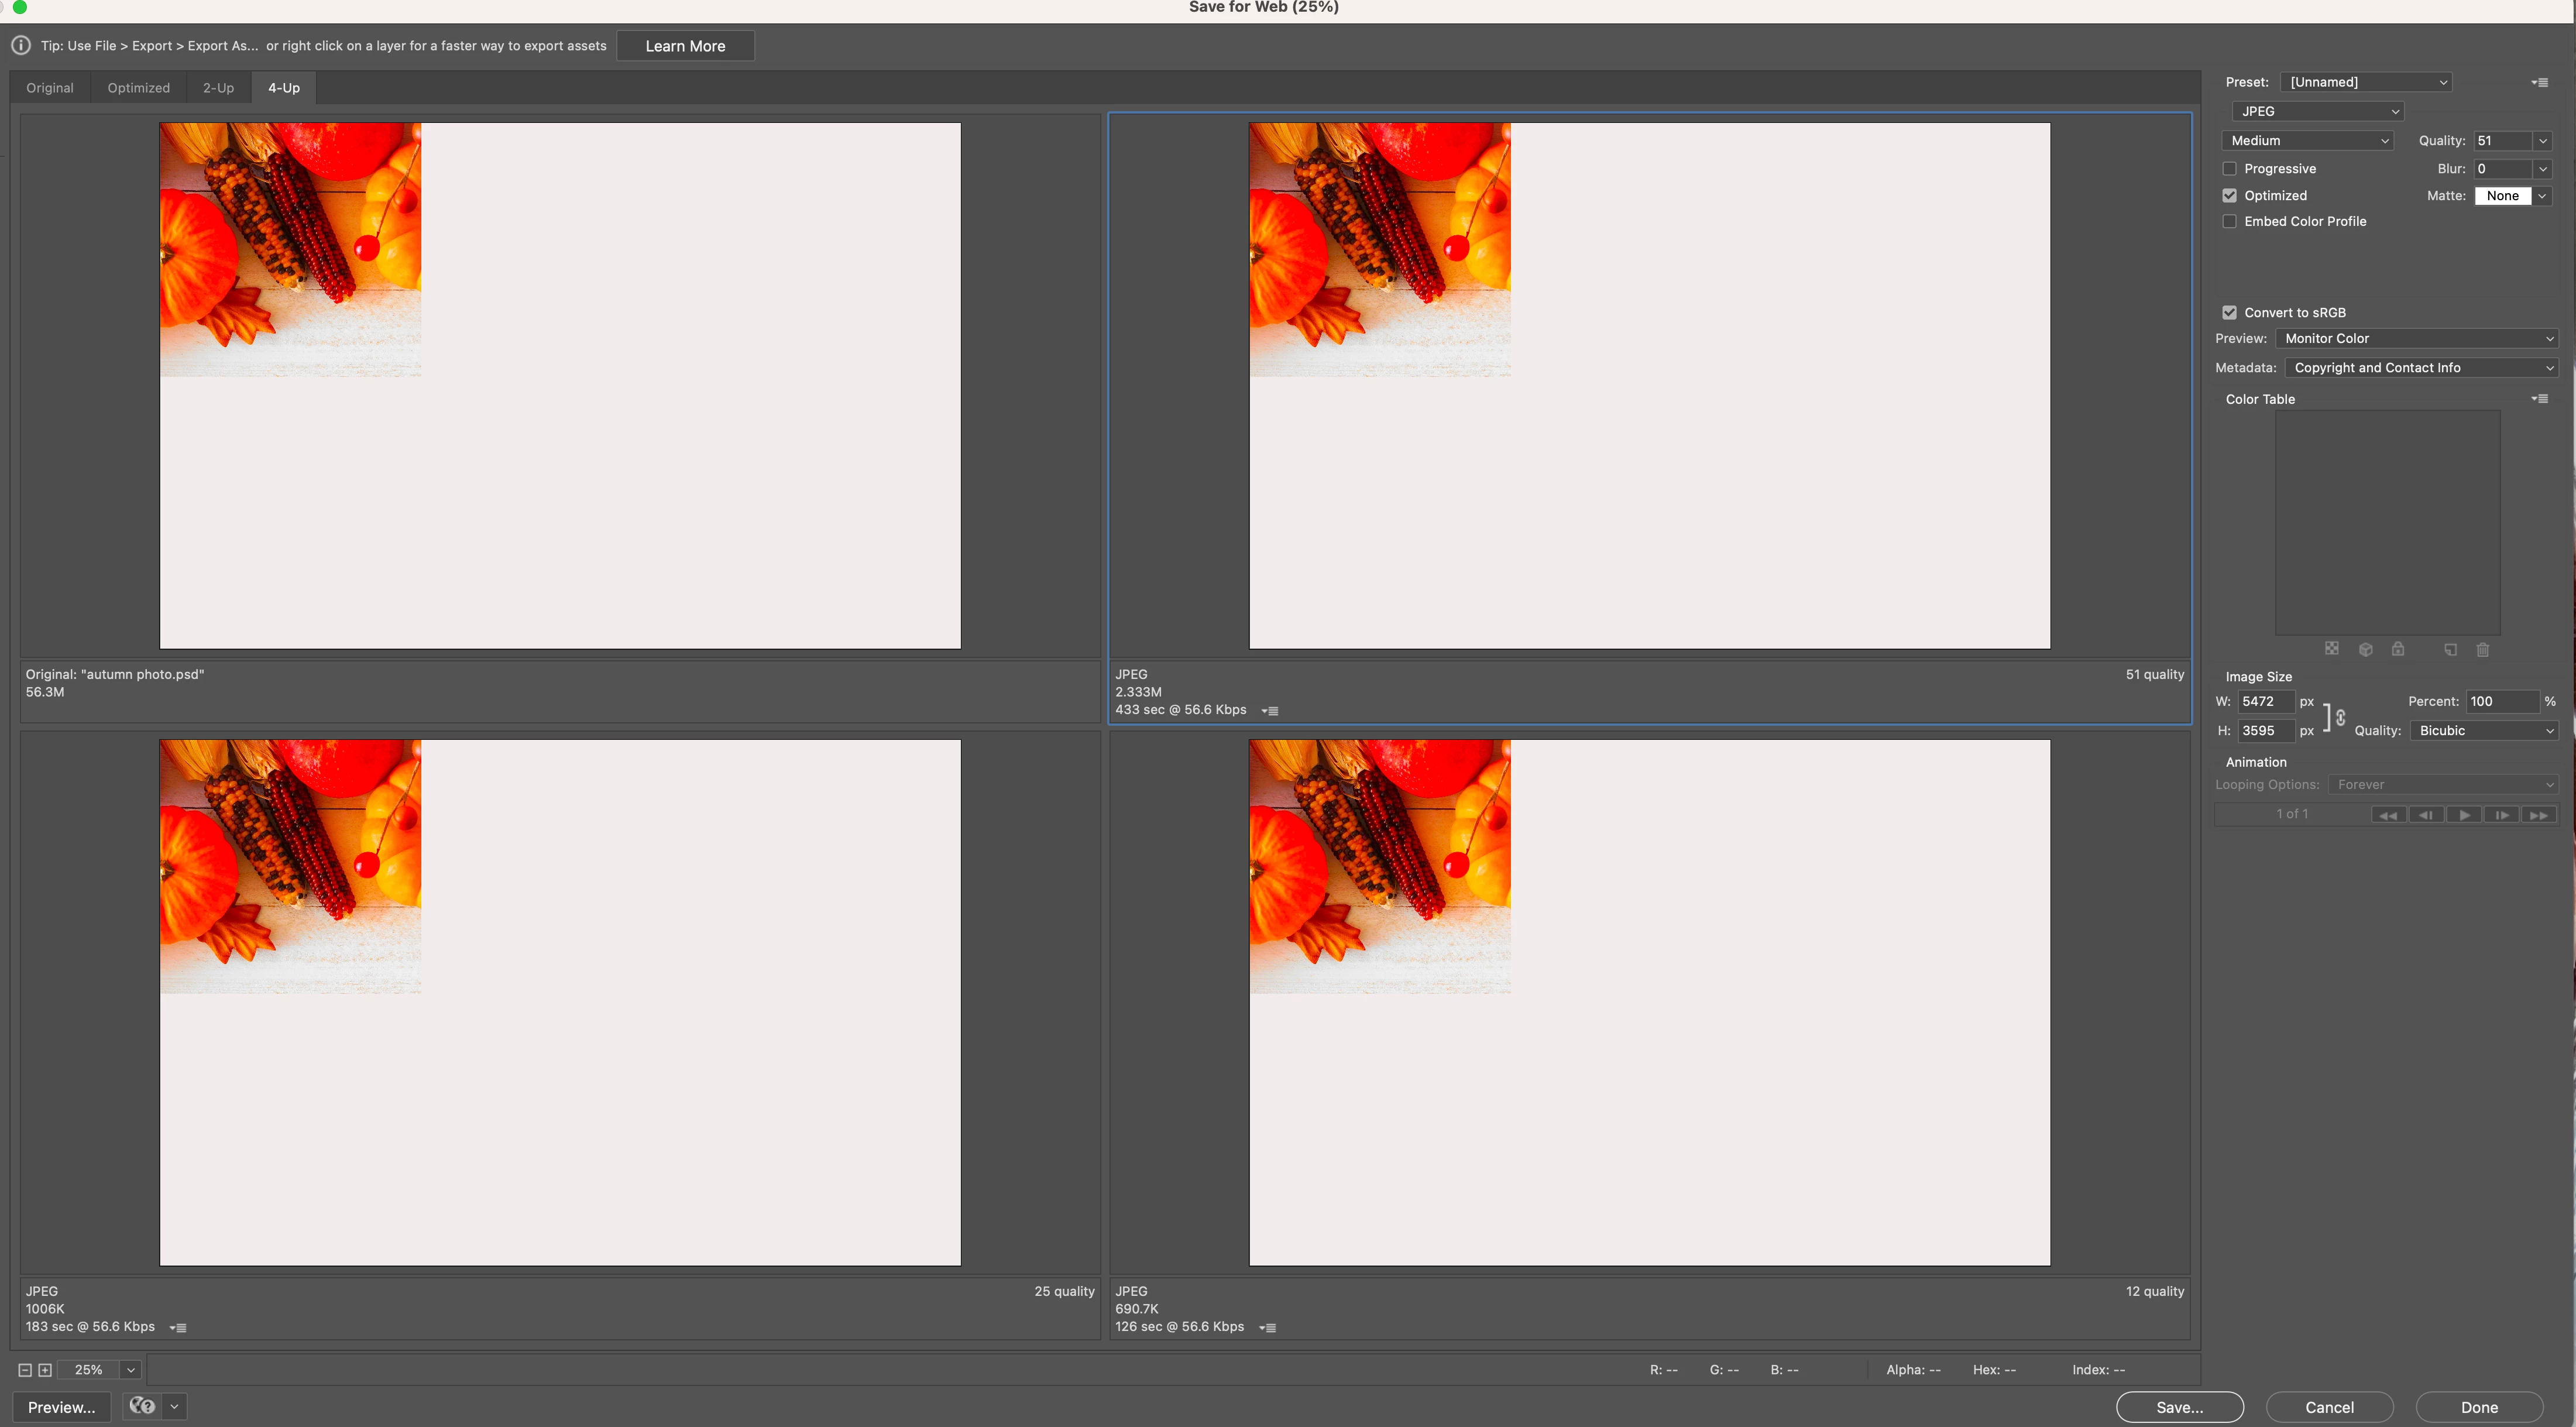Open the Color Table palette menu icon
Viewport: 2576px width, 1427px height.
[x=2539, y=399]
